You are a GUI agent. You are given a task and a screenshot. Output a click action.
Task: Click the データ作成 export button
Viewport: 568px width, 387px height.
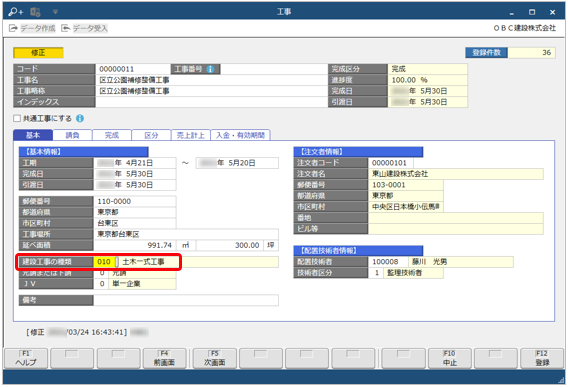click(32, 28)
